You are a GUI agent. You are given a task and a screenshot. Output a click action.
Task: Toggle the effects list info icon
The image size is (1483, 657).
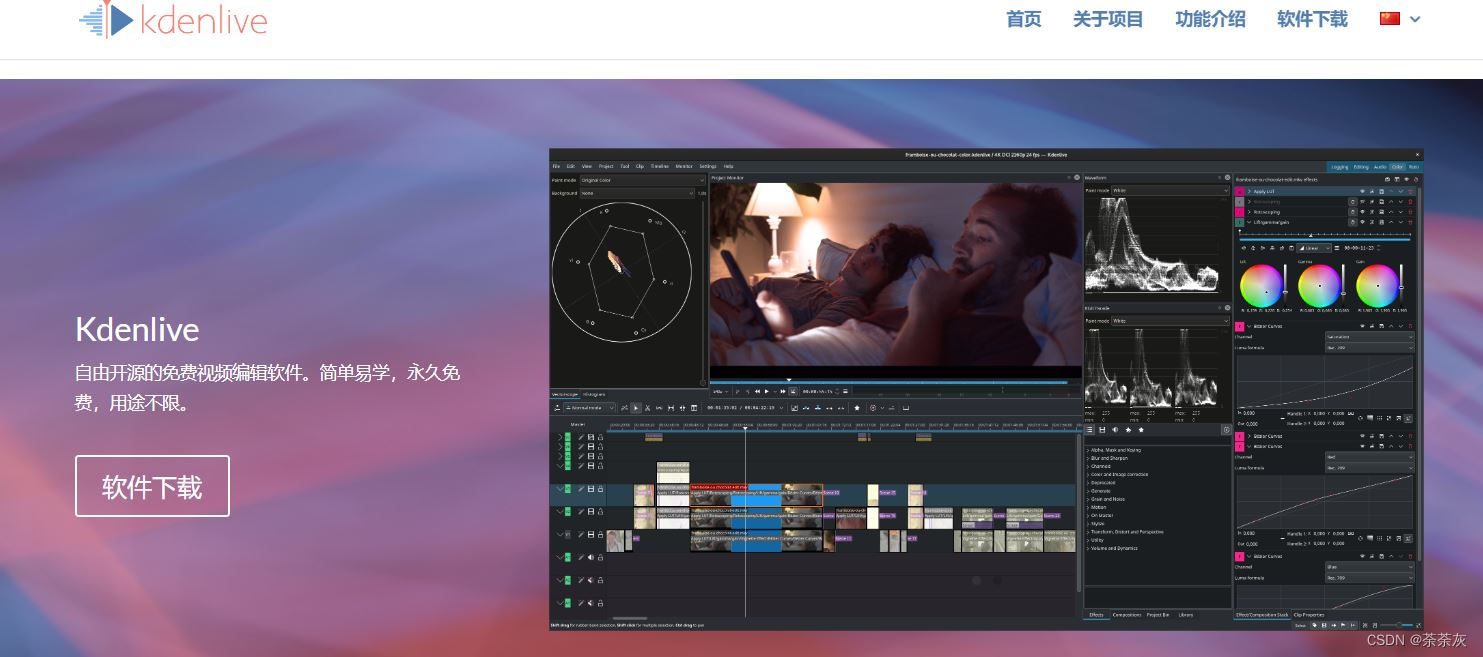click(1226, 430)
